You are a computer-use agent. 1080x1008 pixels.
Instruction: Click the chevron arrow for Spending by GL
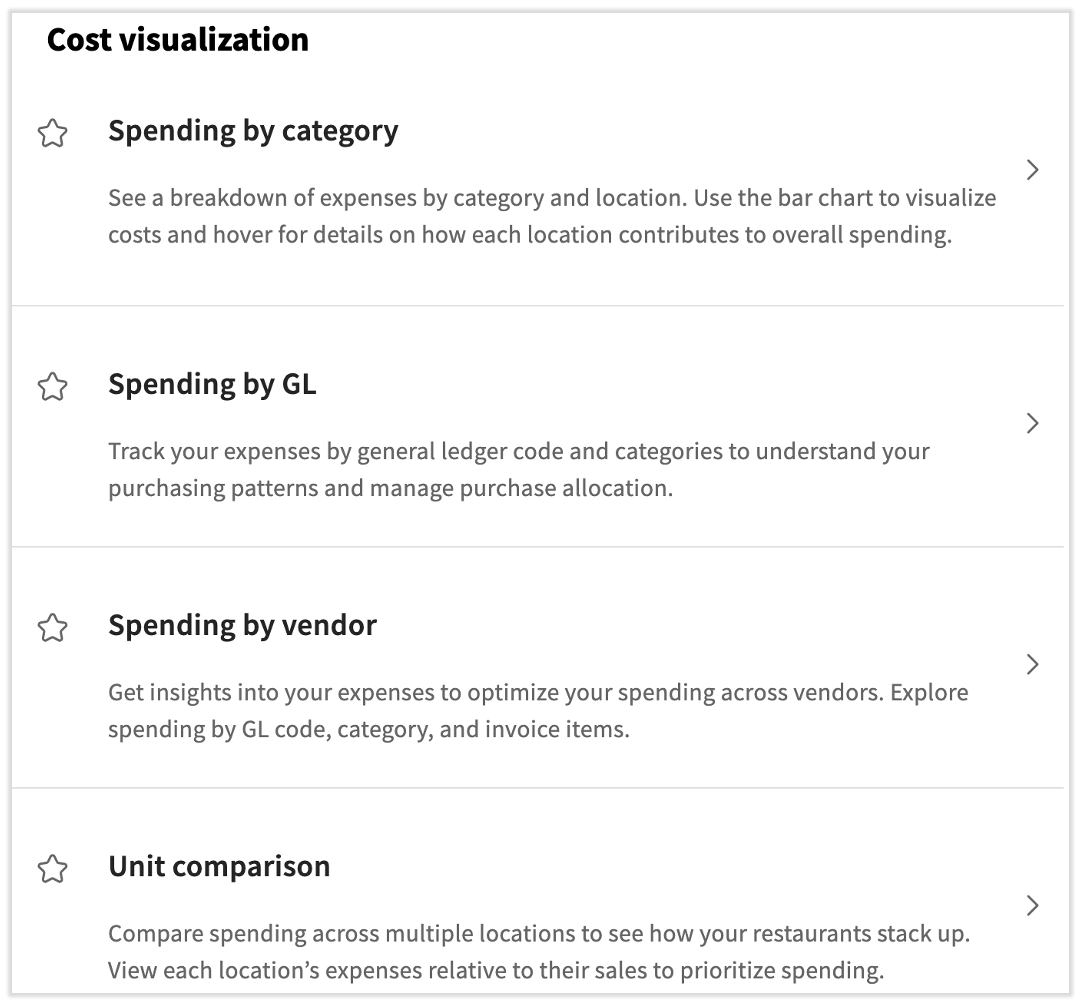[x=1033, y=423]
